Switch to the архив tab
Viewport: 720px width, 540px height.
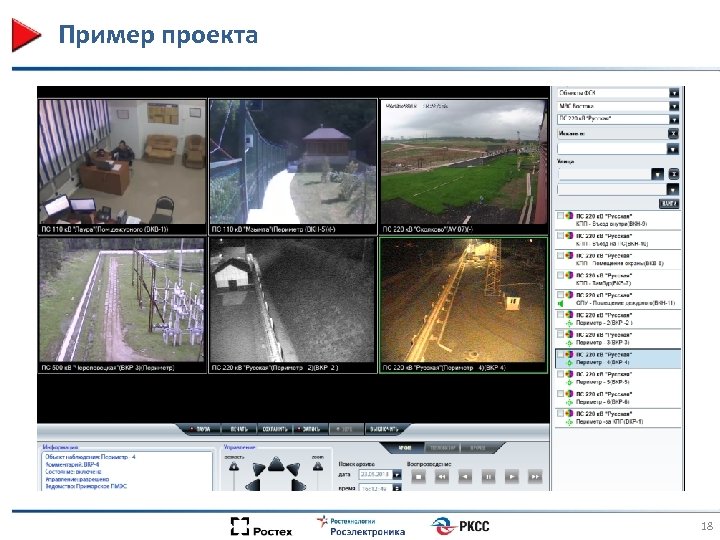coord(405,448)
